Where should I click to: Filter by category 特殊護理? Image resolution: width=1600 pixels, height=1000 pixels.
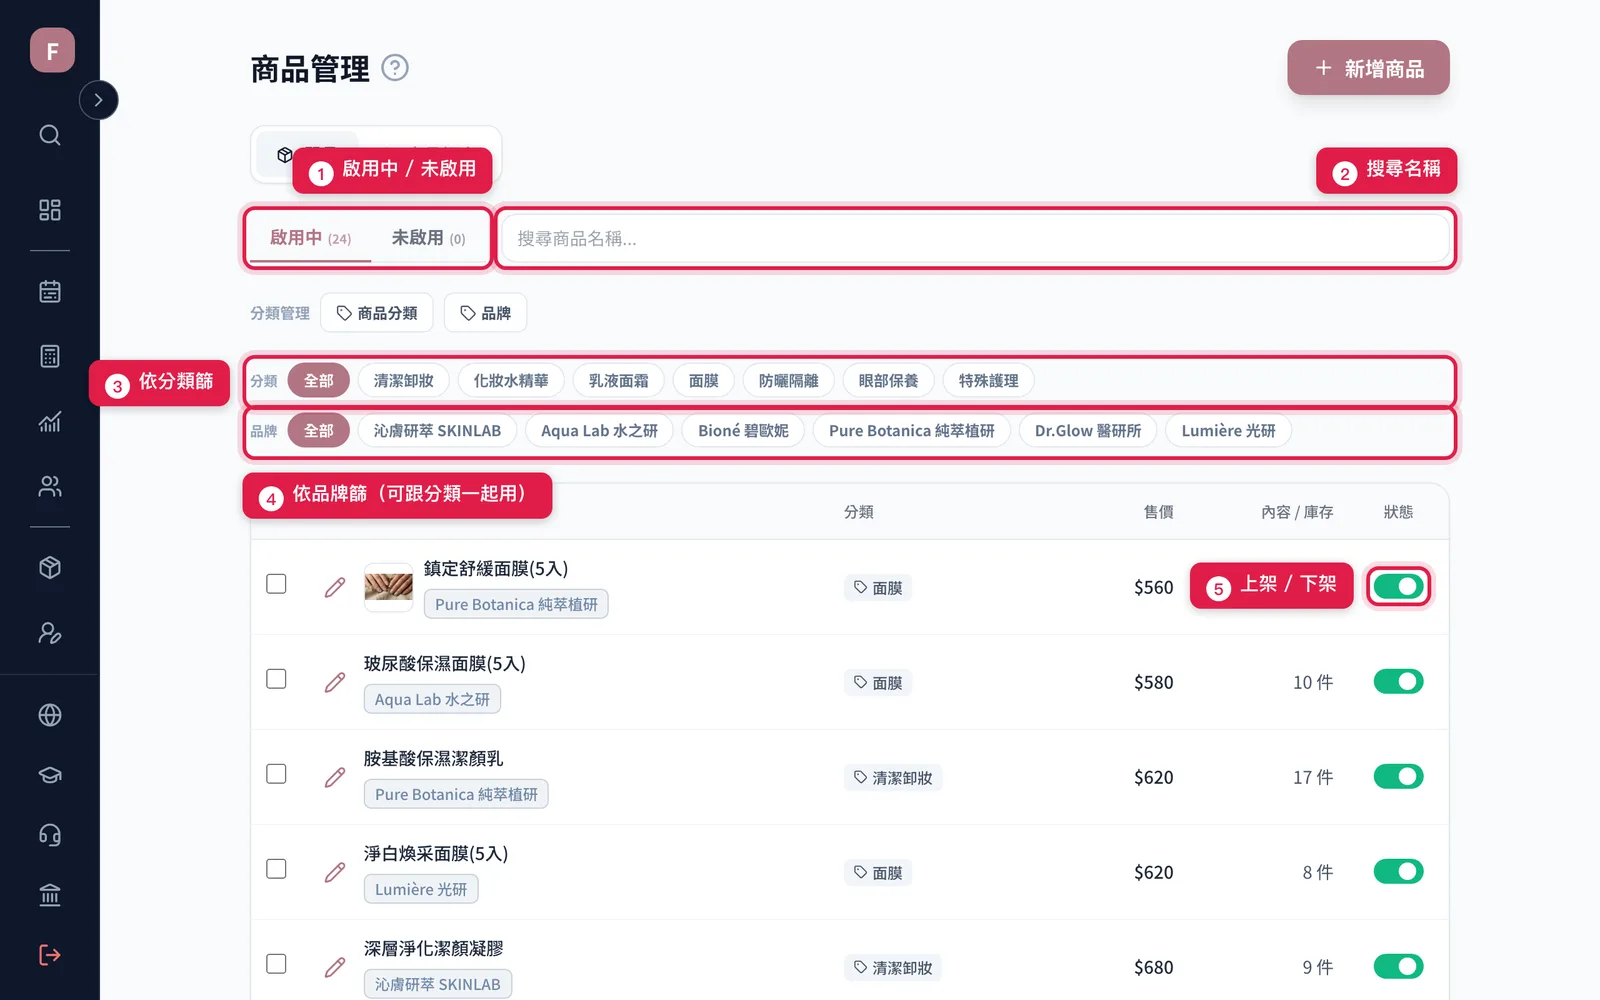point(988,381)
